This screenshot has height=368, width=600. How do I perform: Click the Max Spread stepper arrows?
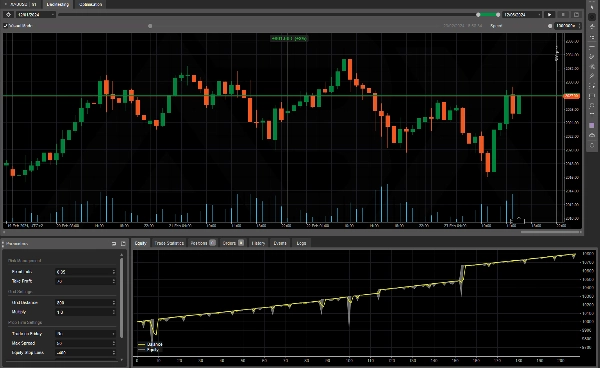tap(113, 343)
